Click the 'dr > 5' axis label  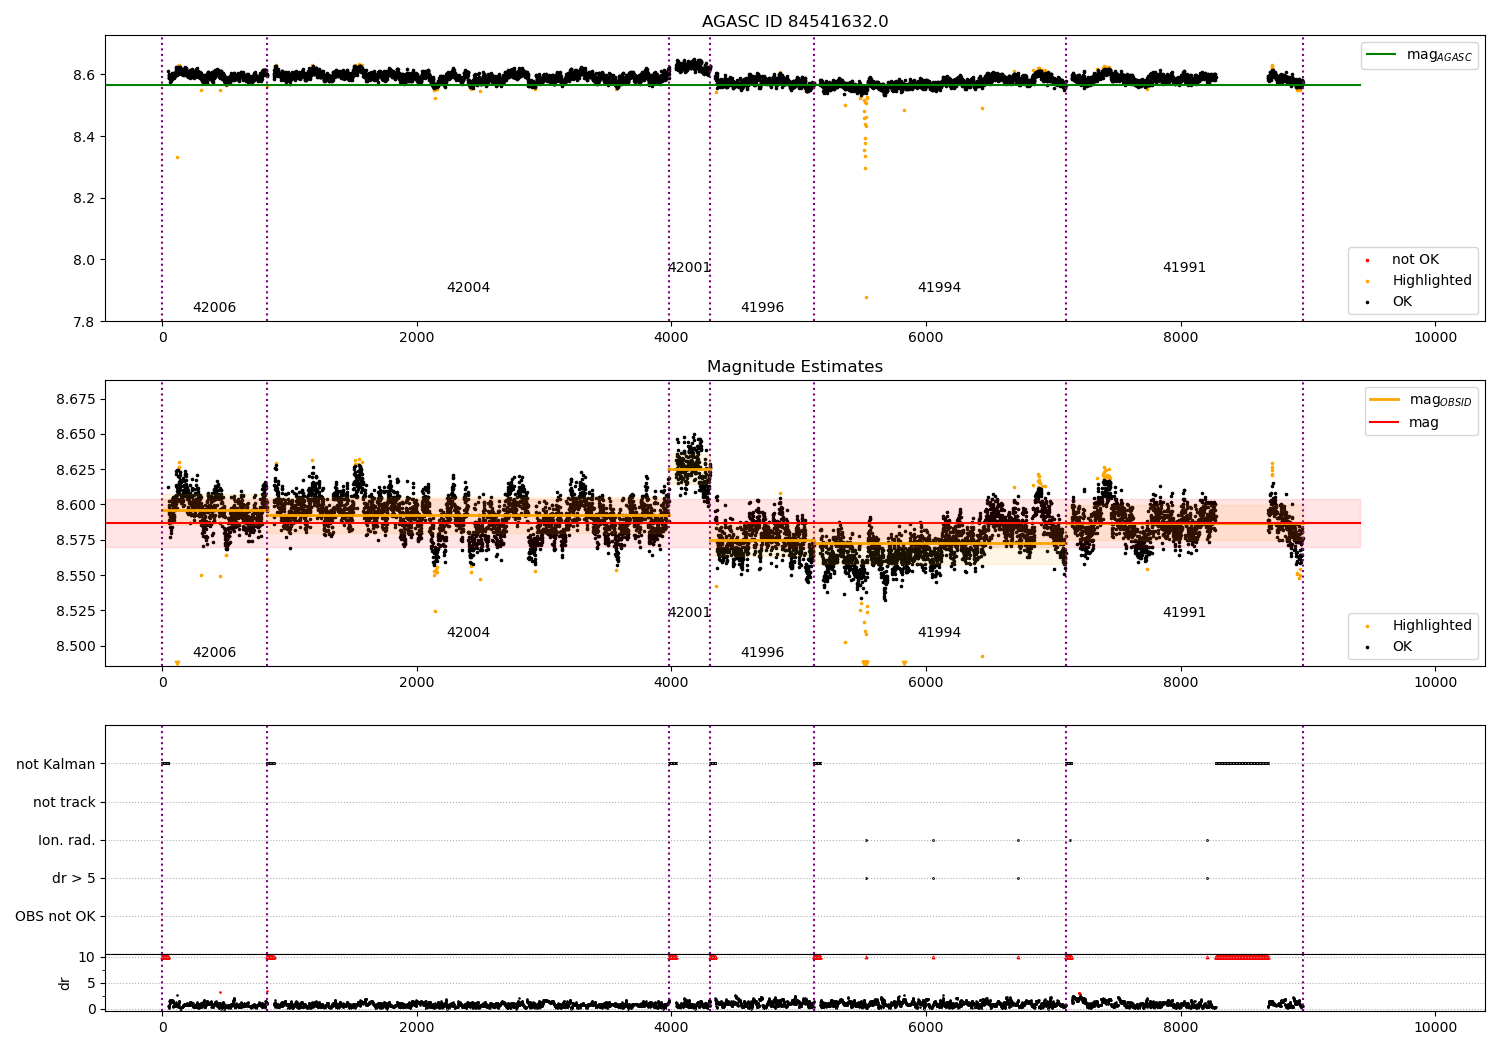point(74,878)
